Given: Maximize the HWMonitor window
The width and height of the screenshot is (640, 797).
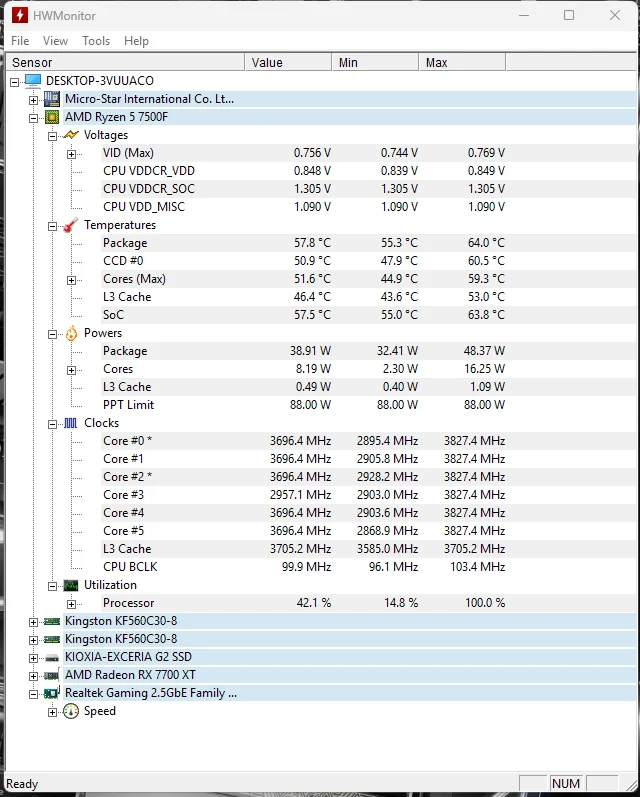Looking at the screenshot, I should (569, 15).
